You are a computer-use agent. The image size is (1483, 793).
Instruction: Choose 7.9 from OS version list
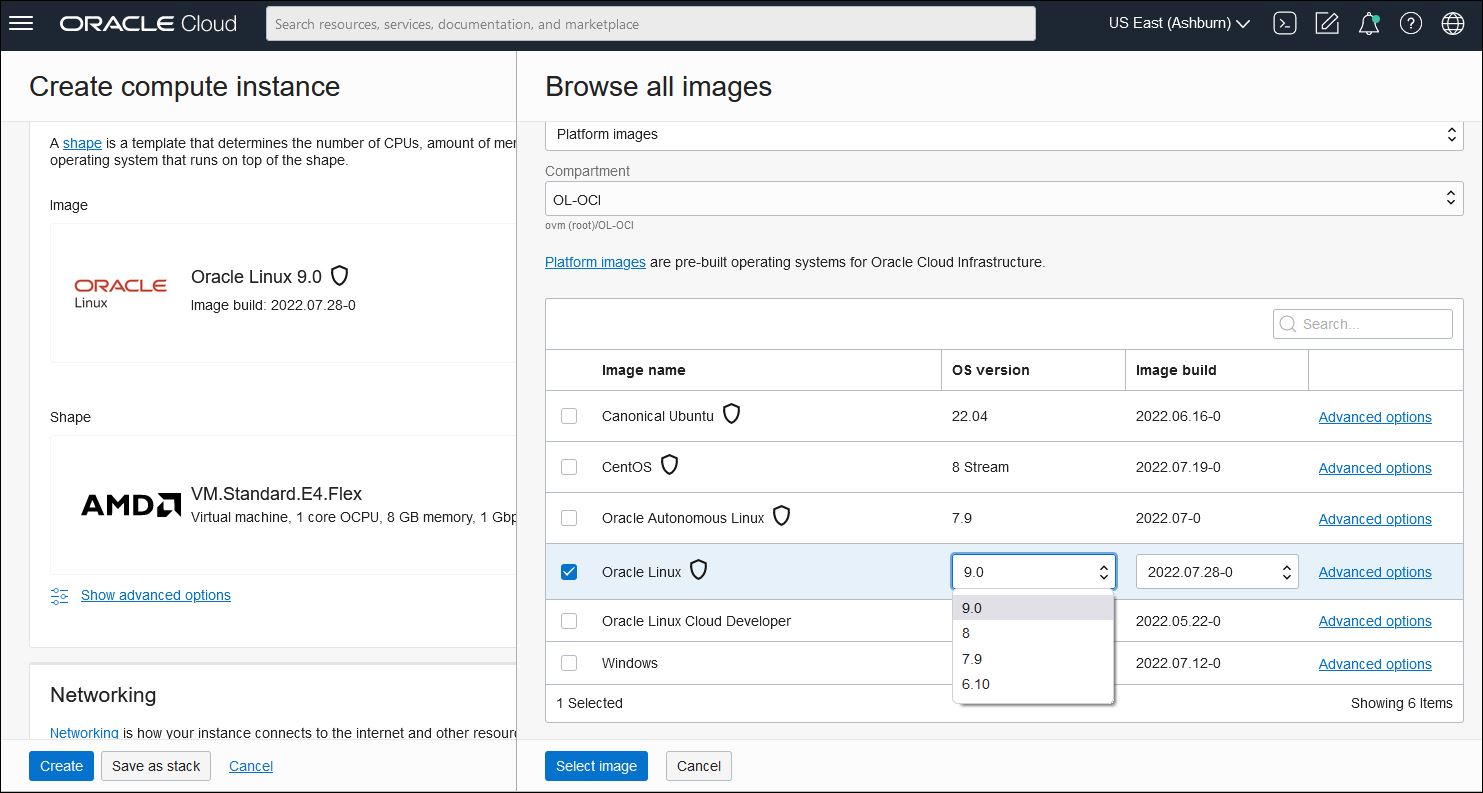972,659
